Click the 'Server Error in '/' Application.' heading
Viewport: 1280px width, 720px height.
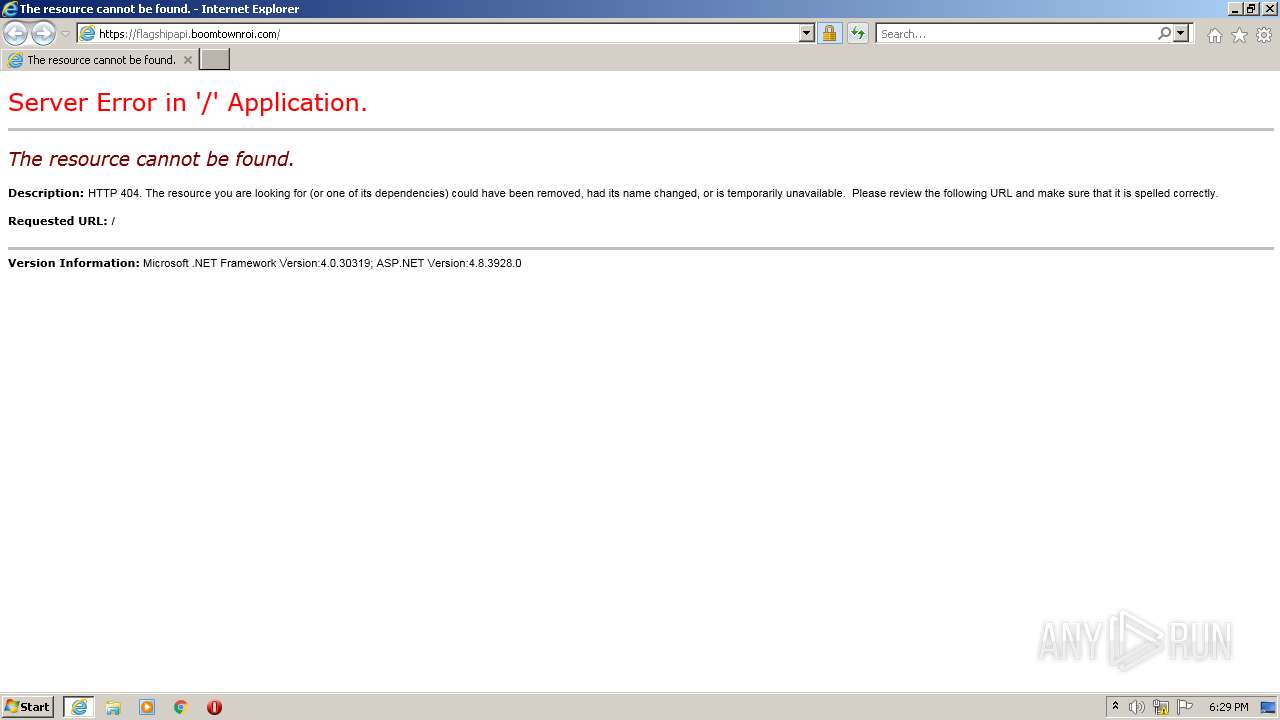(188, 103)
